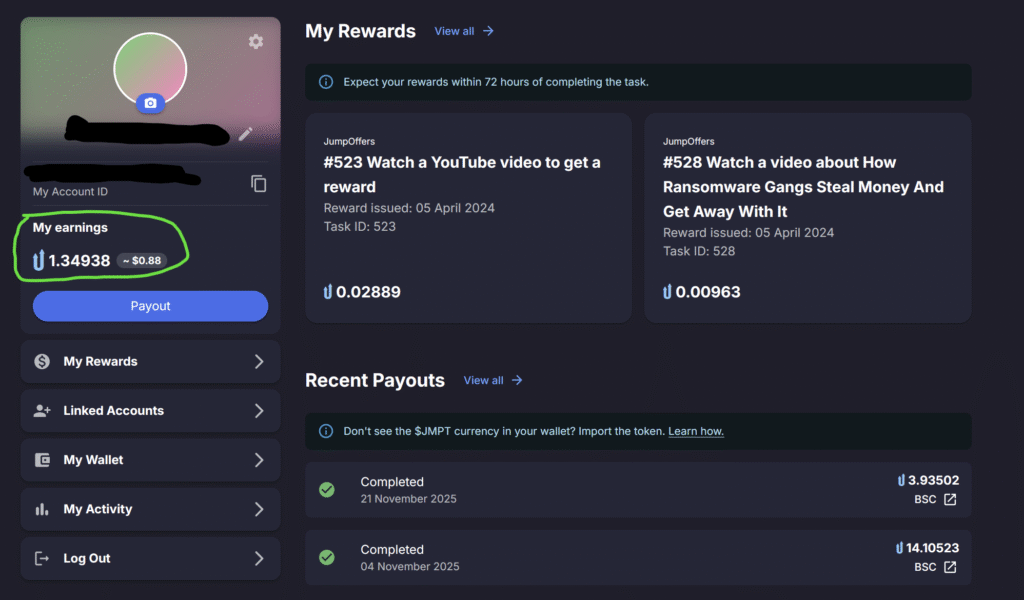Expand My Wallet chevron arrow
Viewport: 1024px width, 600px height.
[x=259, y=460]
